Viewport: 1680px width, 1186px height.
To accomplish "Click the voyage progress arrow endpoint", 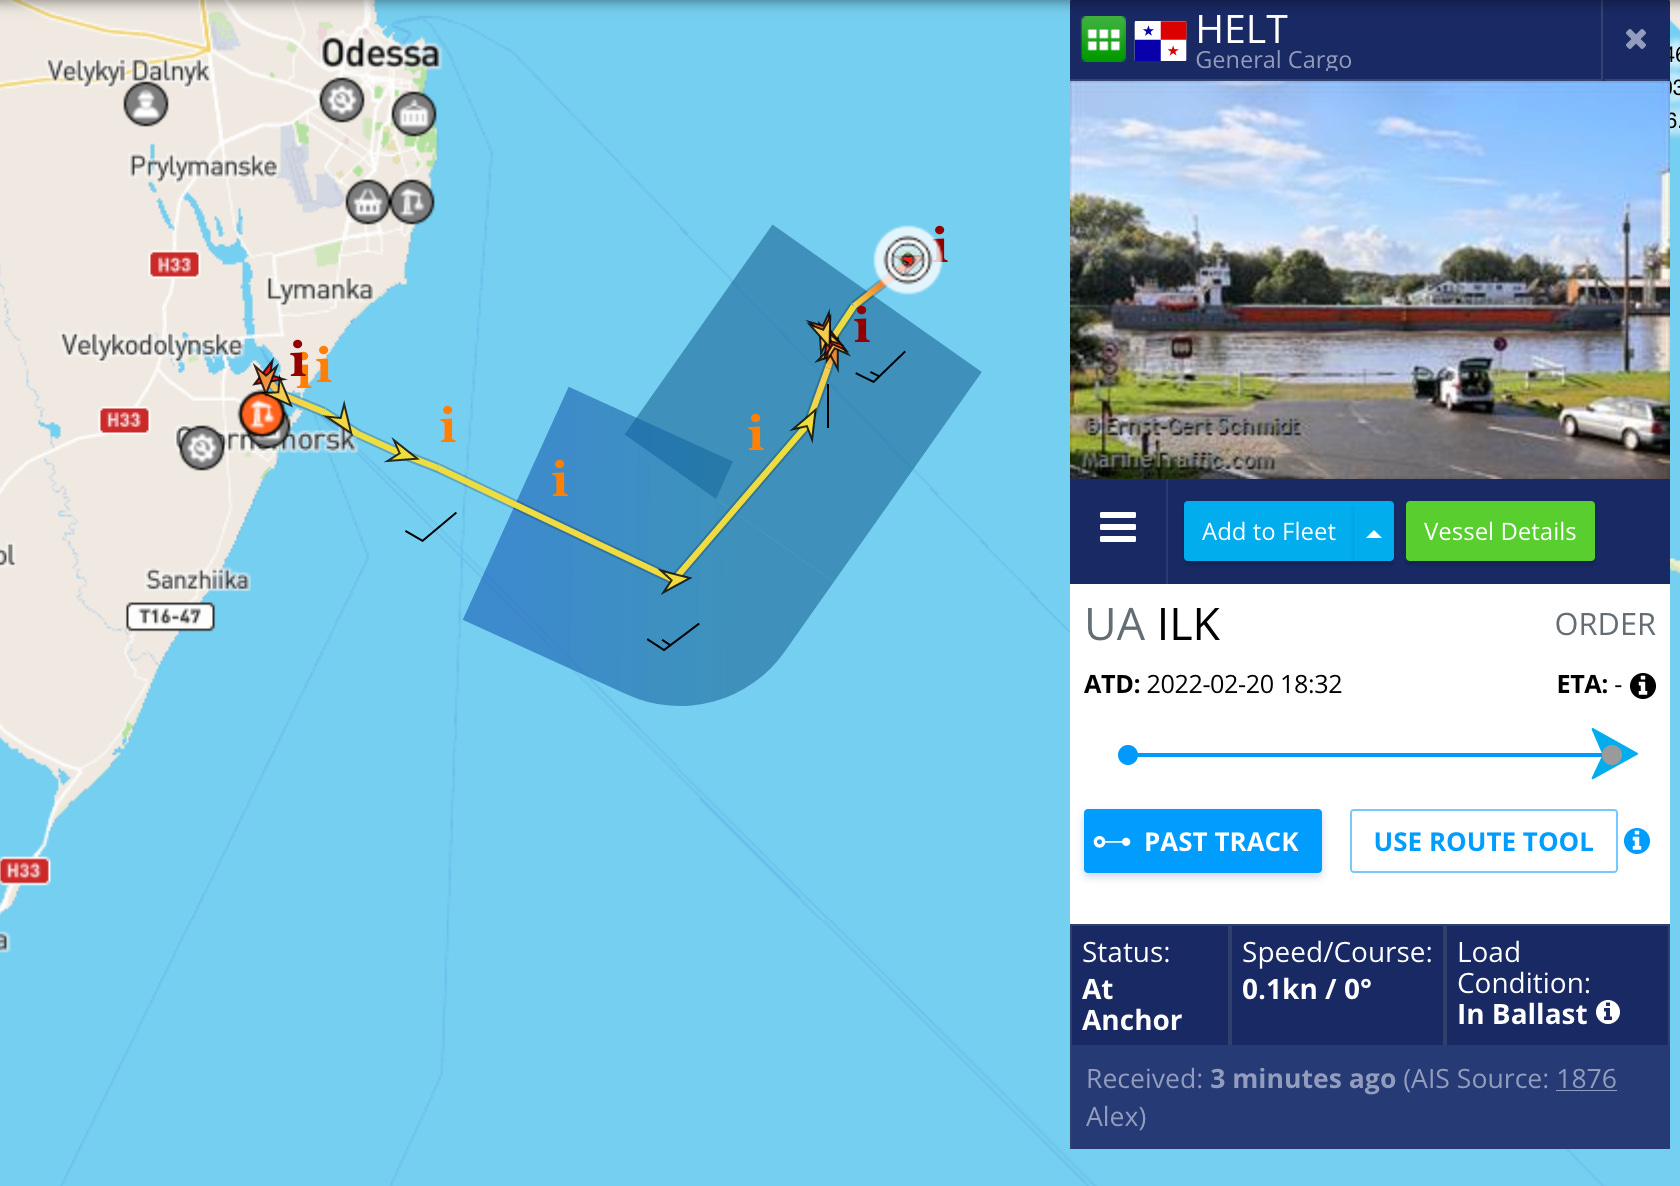I will [x=1613, y=754].
